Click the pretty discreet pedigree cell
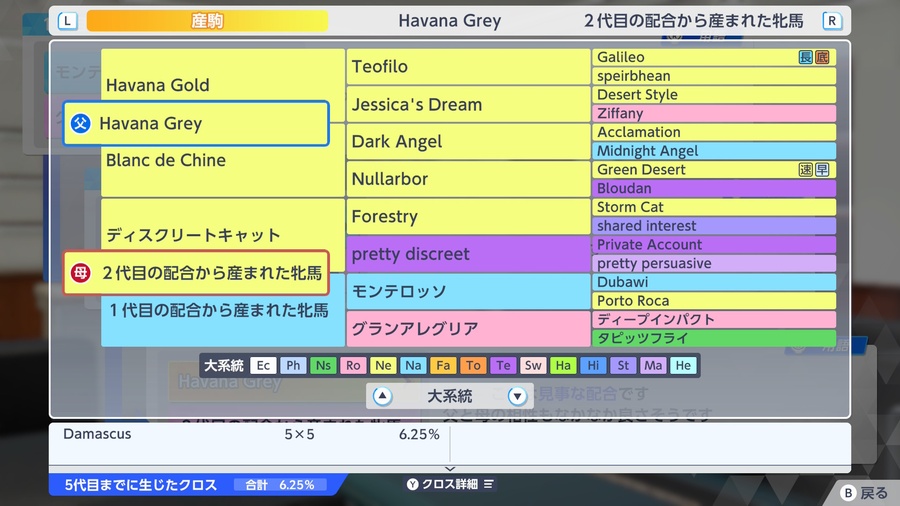This screenshot has height=506, width=900. pos(468,254)
